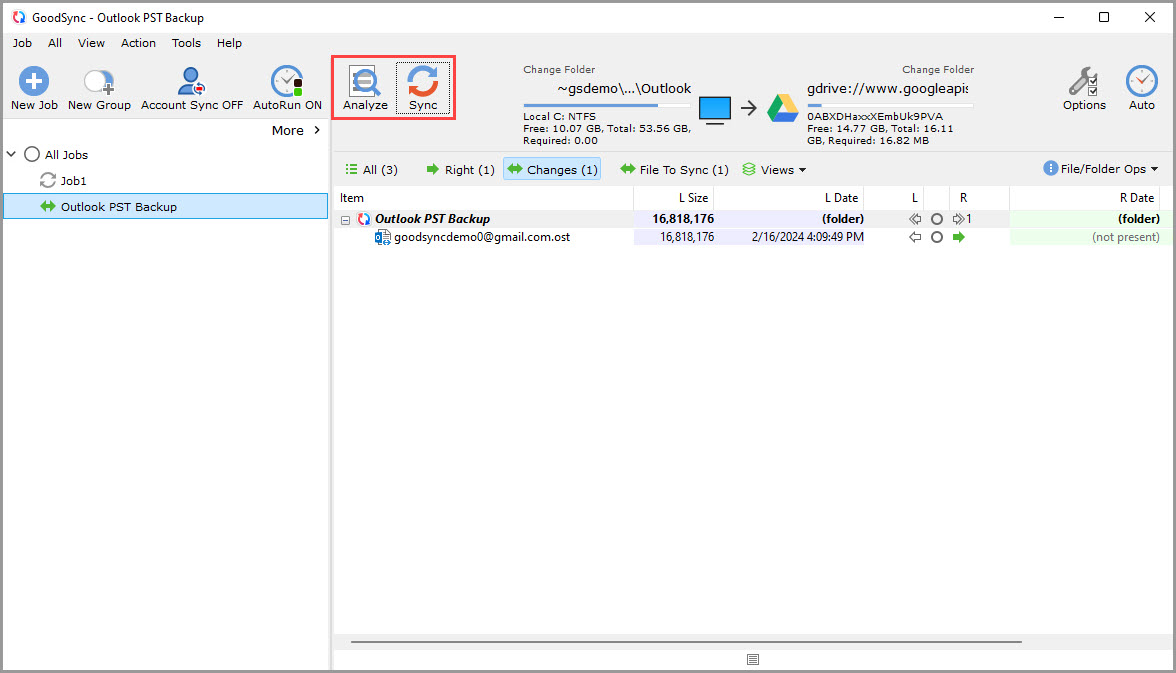Screen dimensions: 1176x673
Task: Open Auto schedule clock icon
Action: (1142, 81)
